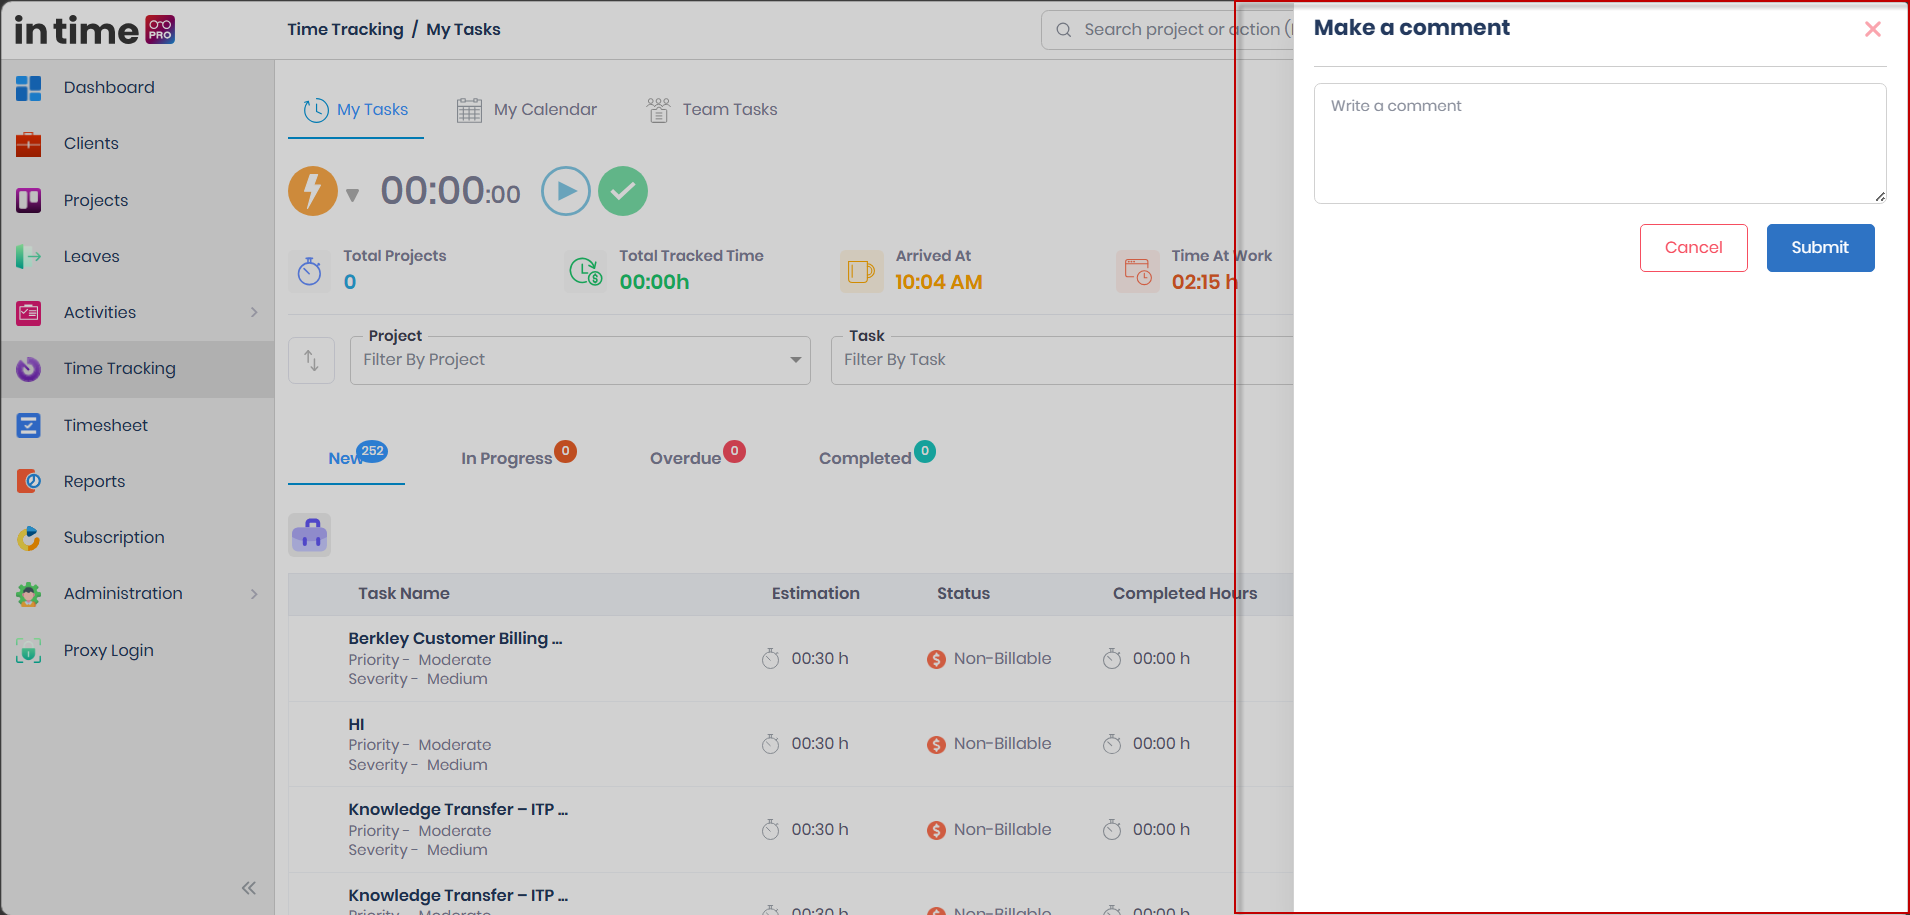Image resolution: width=1910 pixels, height=915 pixels.
Task: Switch to My Calendar tab
Action: 527,110
